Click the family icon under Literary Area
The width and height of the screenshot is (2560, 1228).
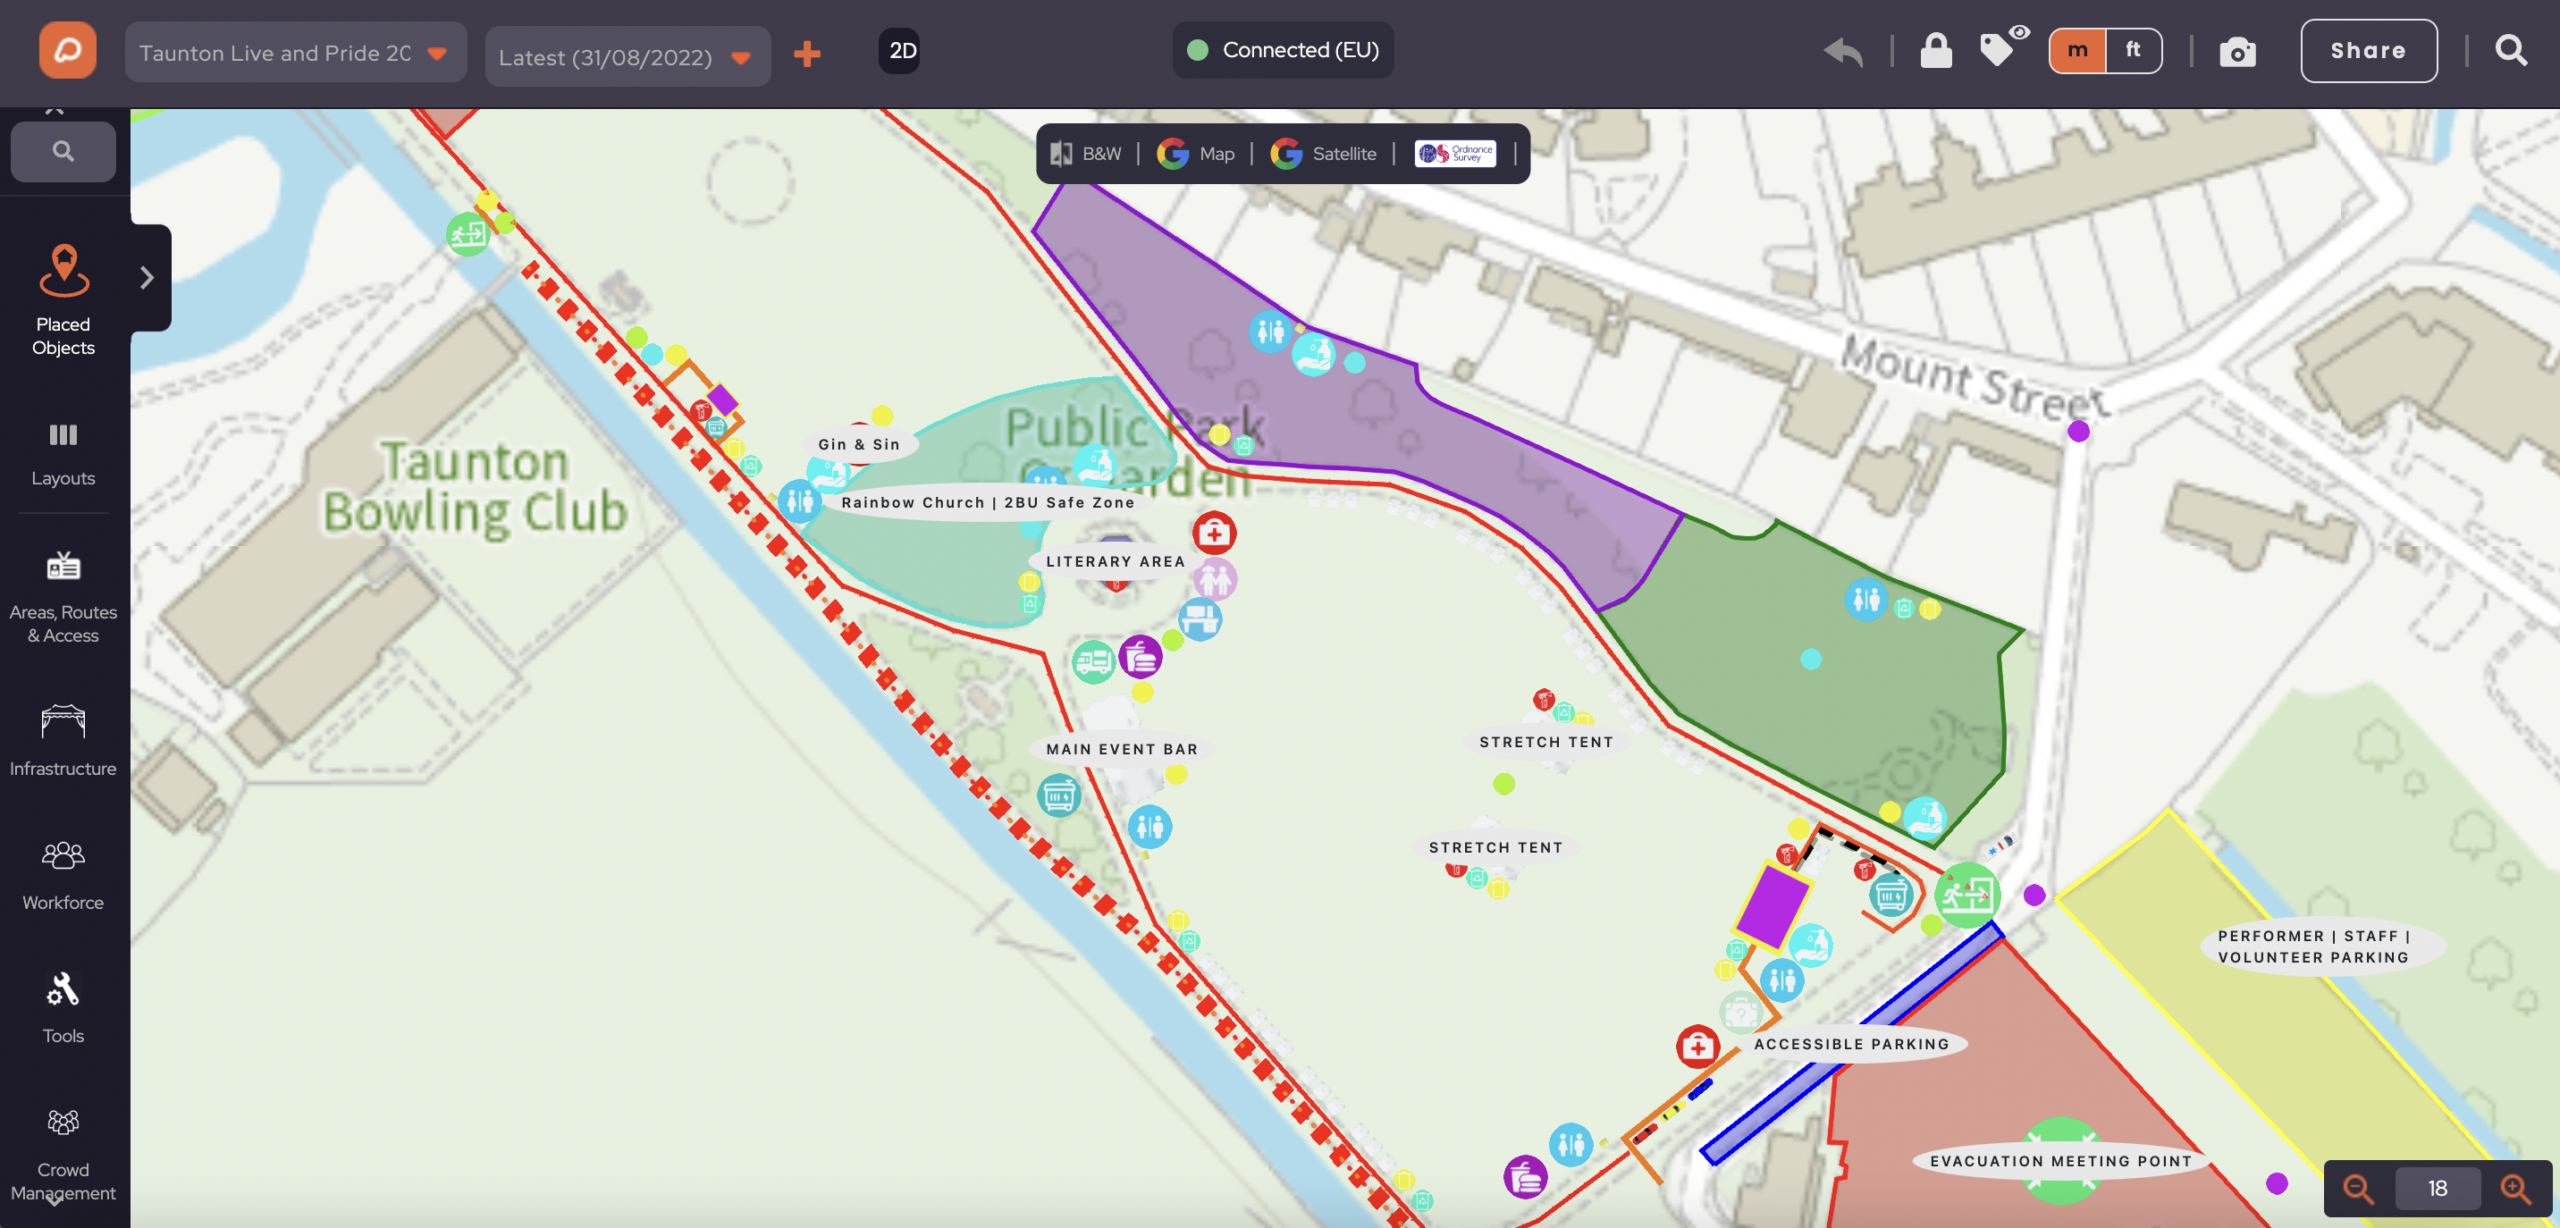[x=1215, y=579]
